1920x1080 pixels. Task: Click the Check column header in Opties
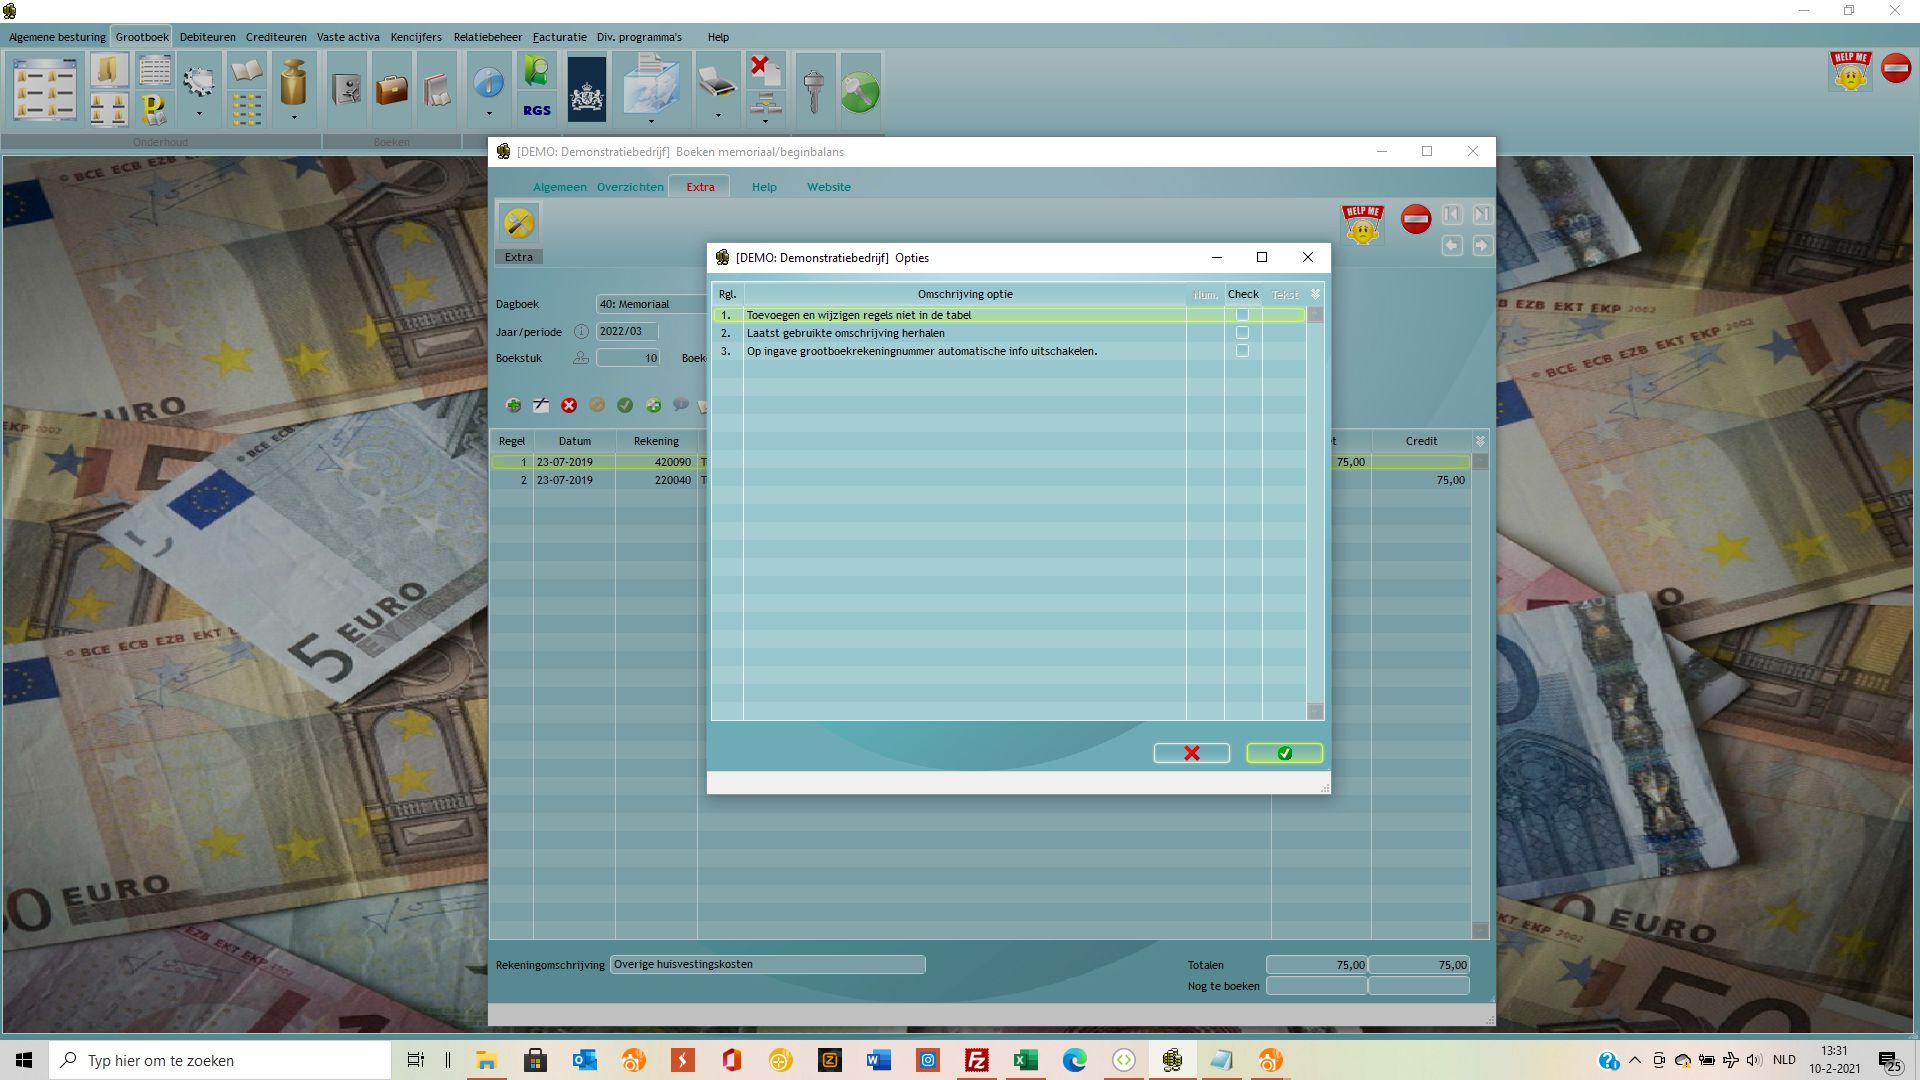click(x=1243, y=294)
